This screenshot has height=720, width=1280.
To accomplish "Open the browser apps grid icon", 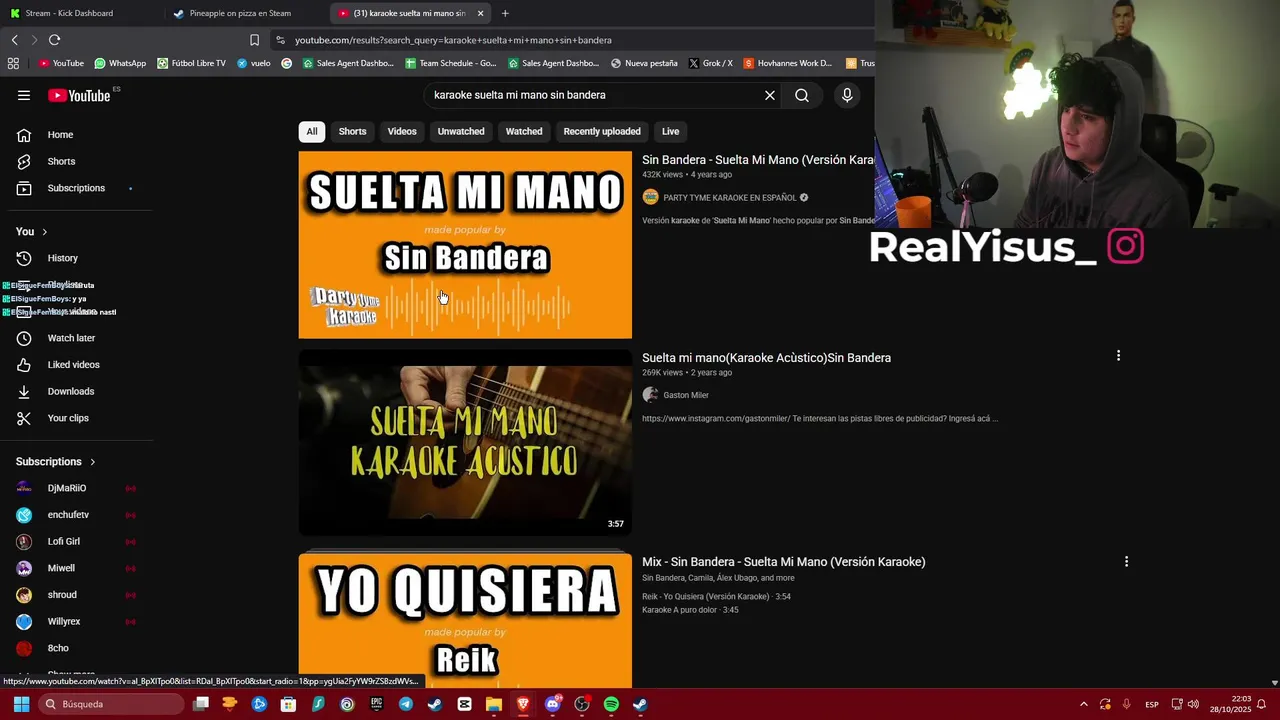I will (x=13, y=63).
